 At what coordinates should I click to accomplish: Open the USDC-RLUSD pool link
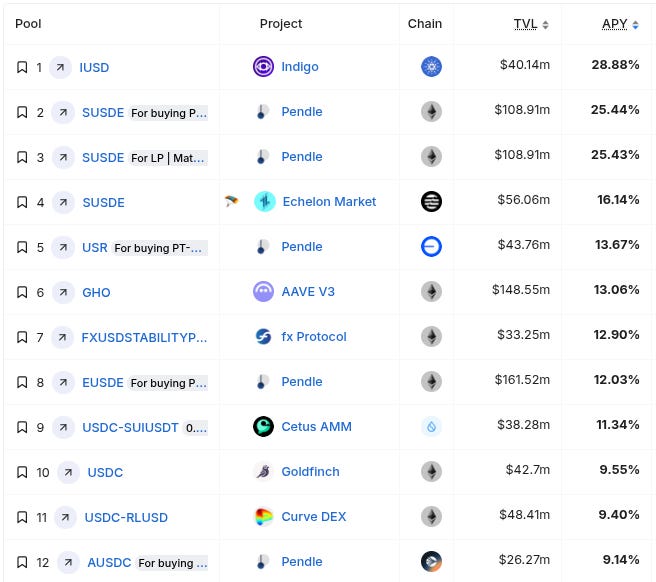tap(126, 518)
